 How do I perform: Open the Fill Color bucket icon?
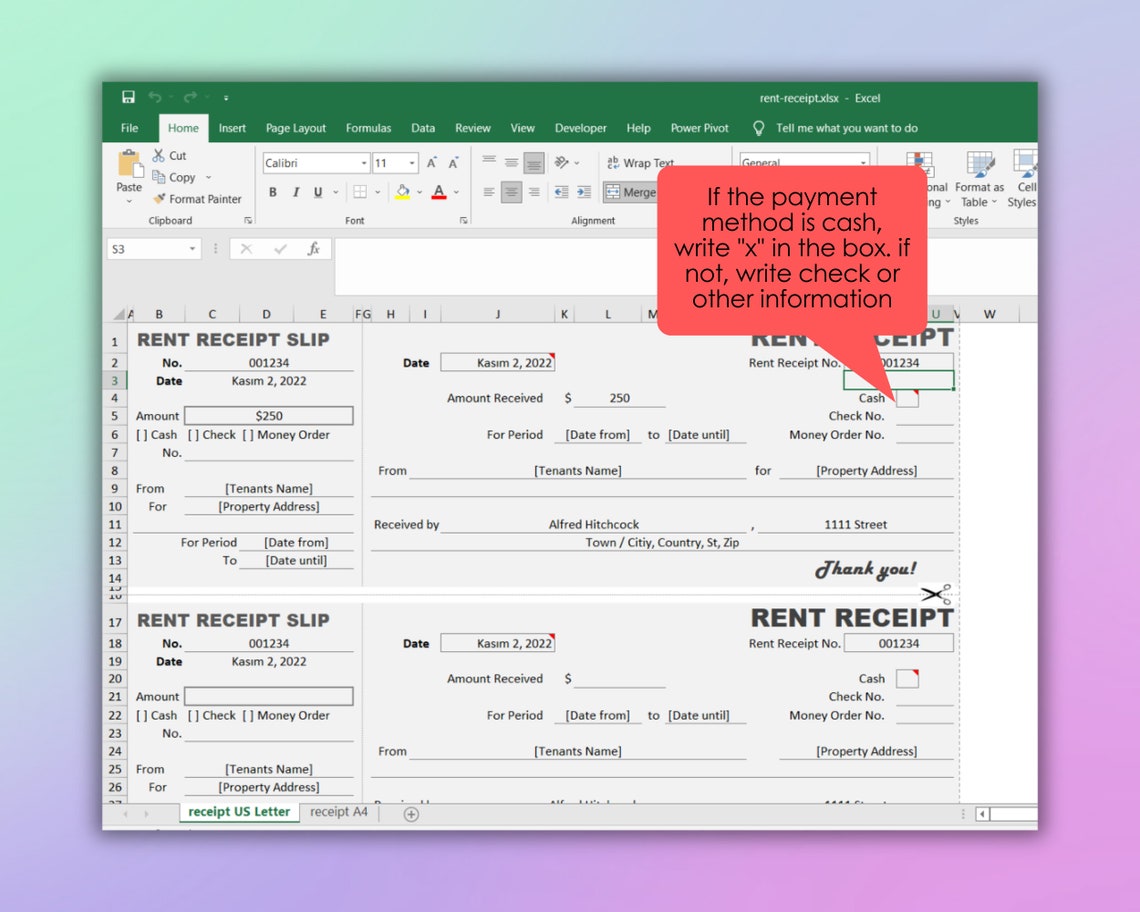pos(401,192)
